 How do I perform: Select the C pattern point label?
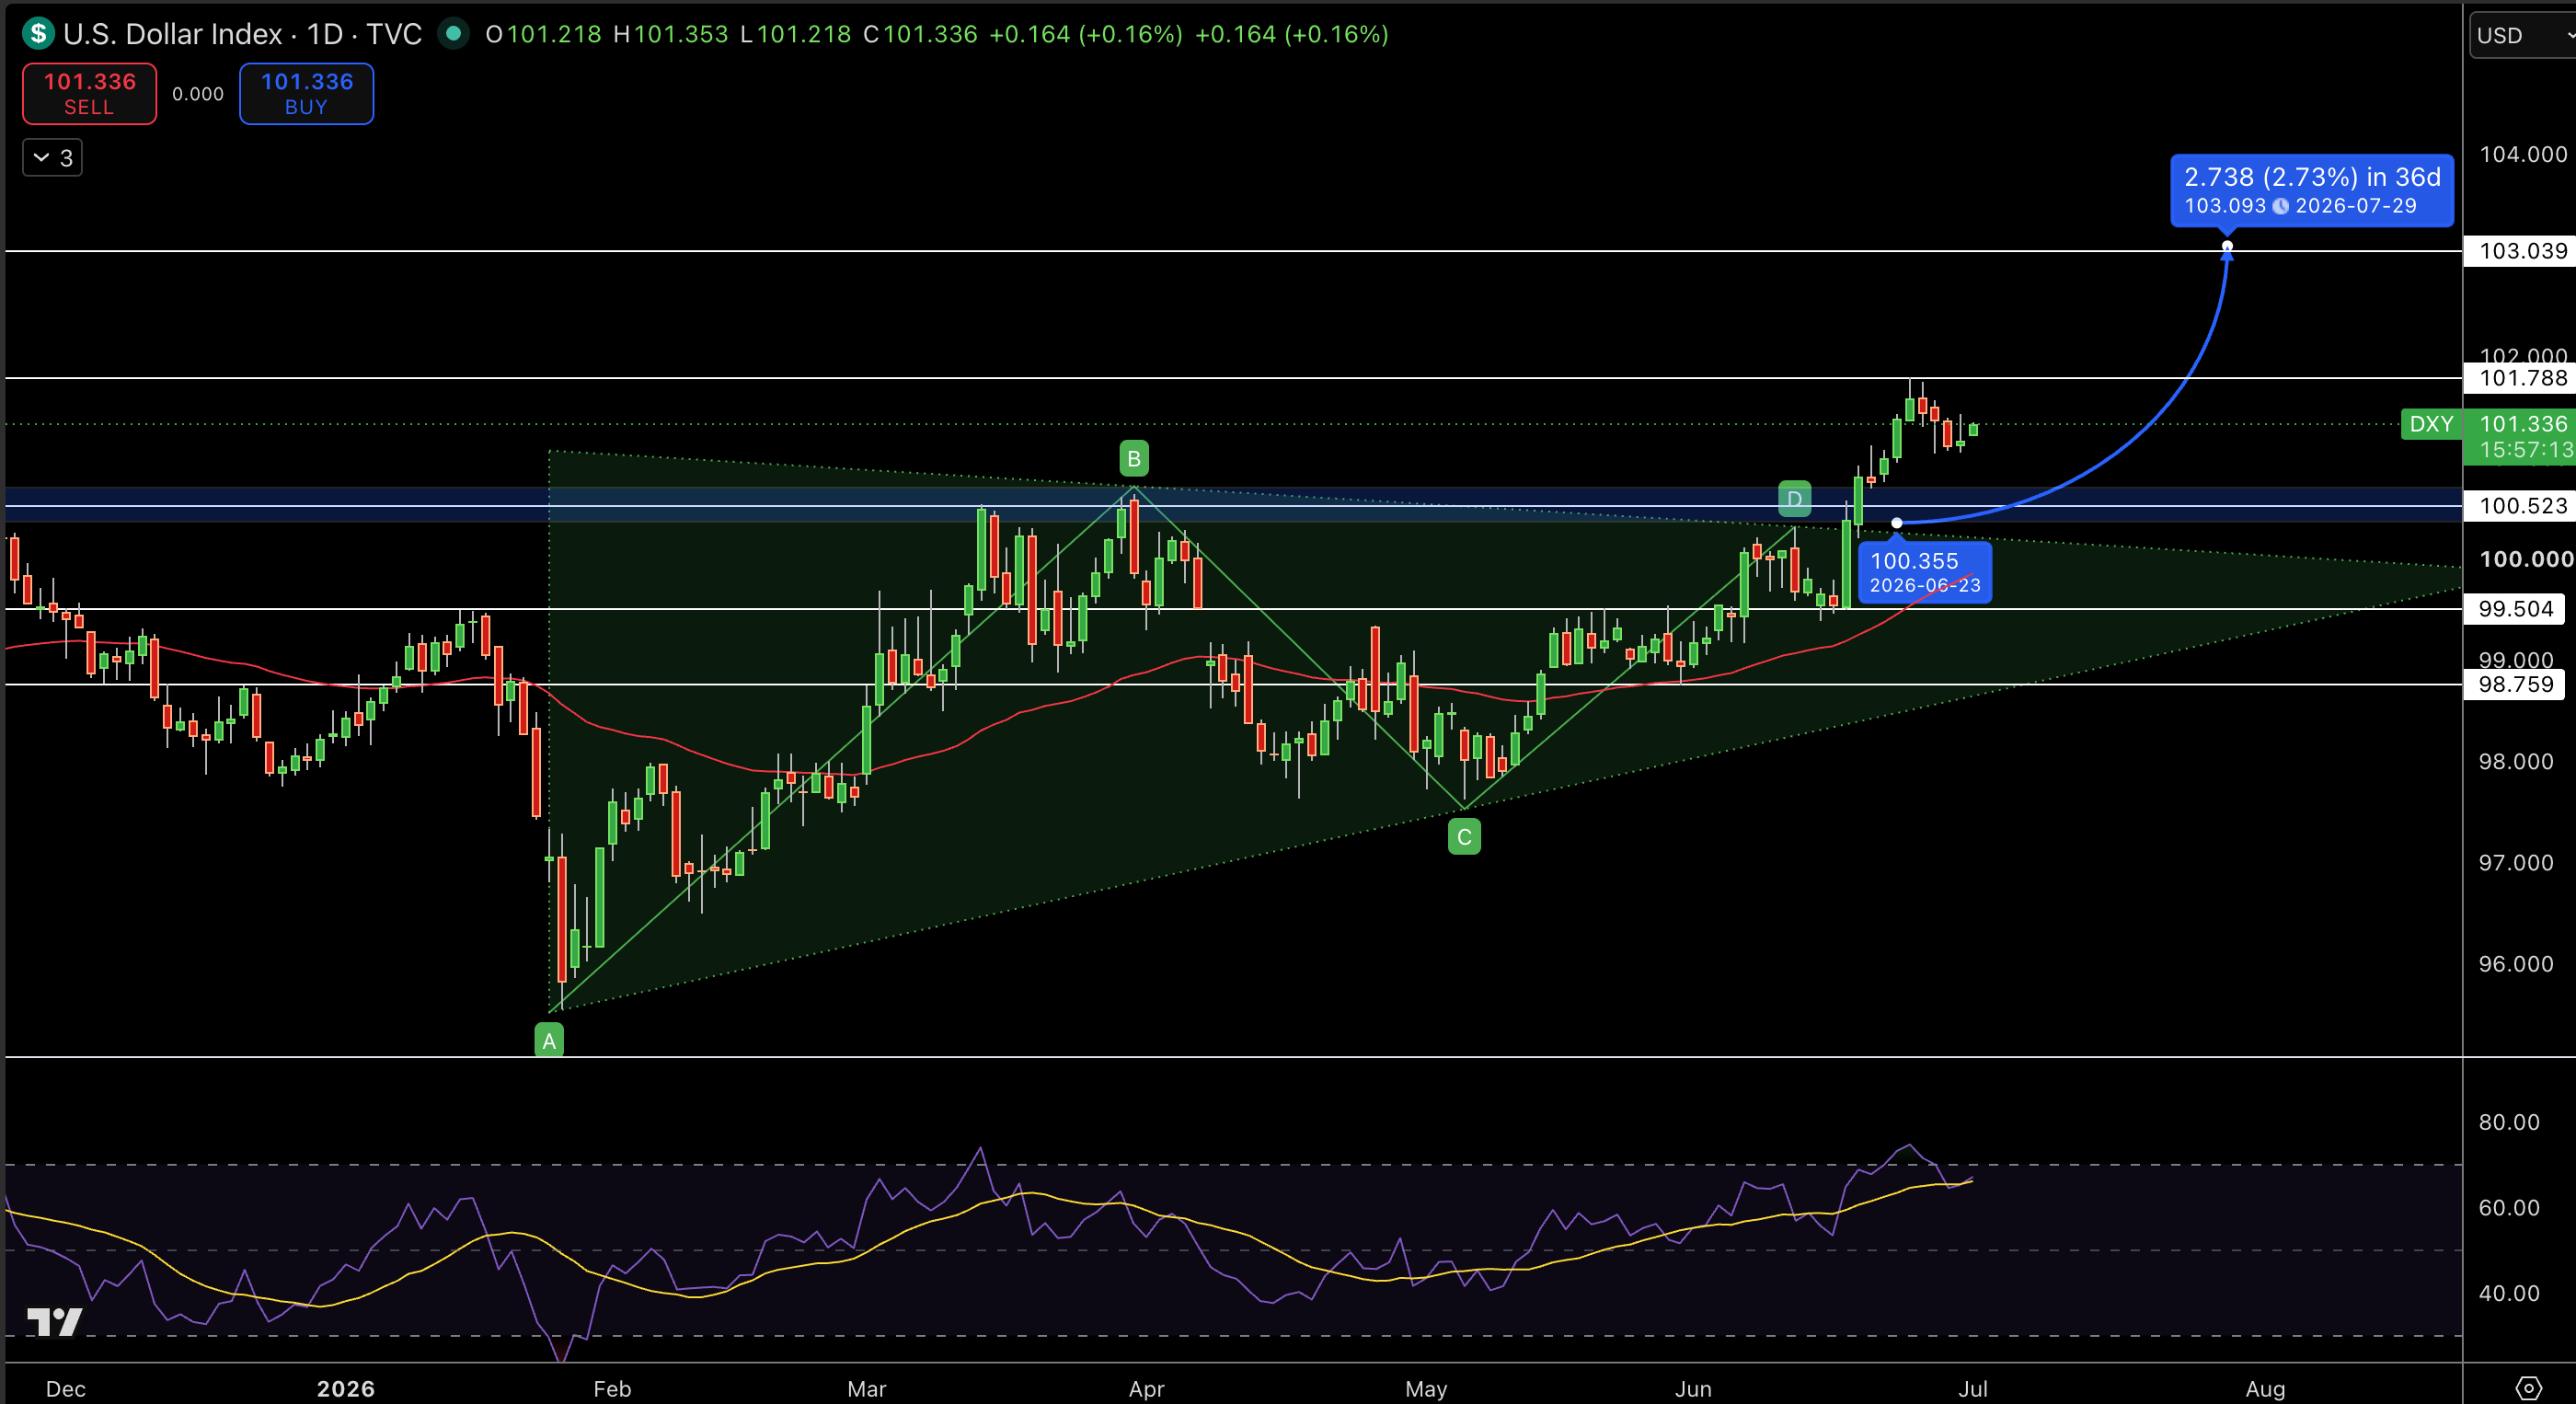pos(1464,837)
